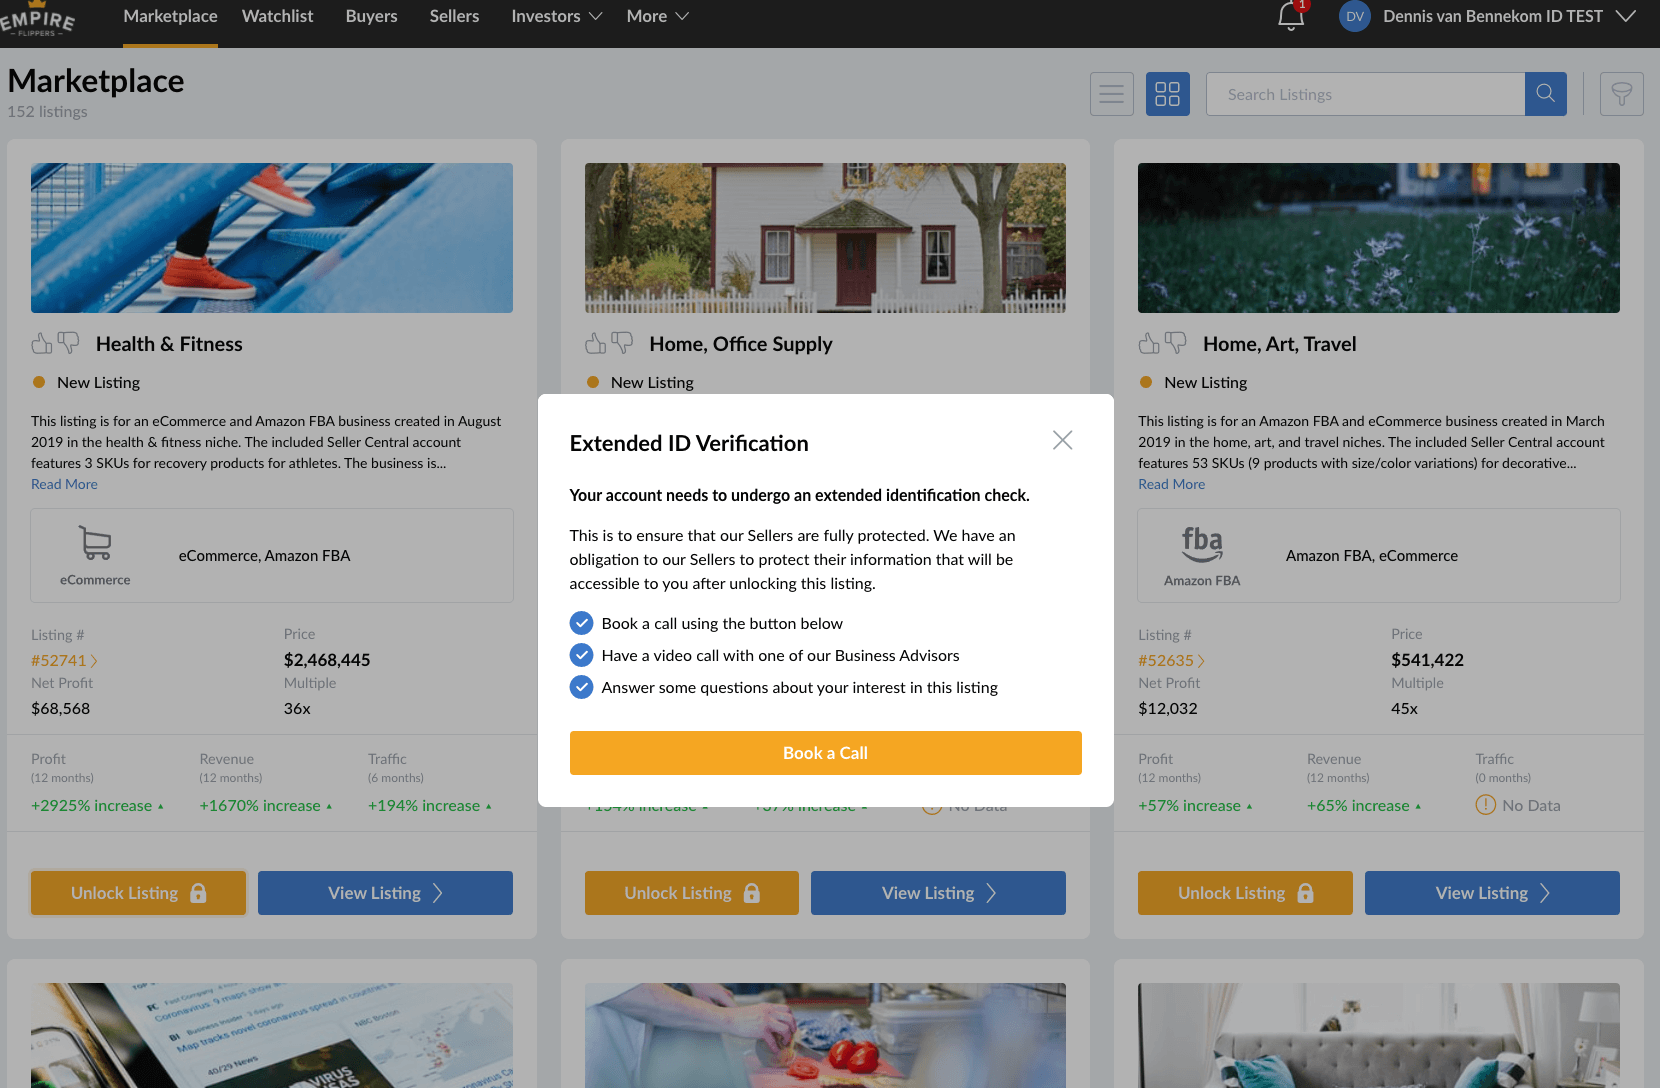Close the Extended ID Verification dialog
Screen dimensions: 1660x1088
(1063, 440)
